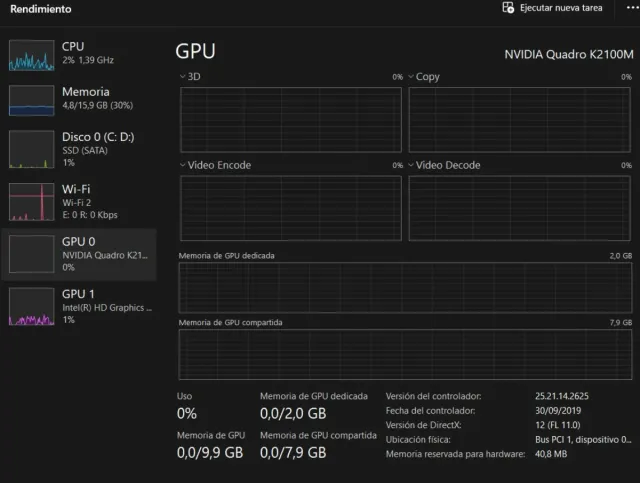Click the Versión de DirectX label
The height and width of the screenshot is (483, 640).
[423, 425]
